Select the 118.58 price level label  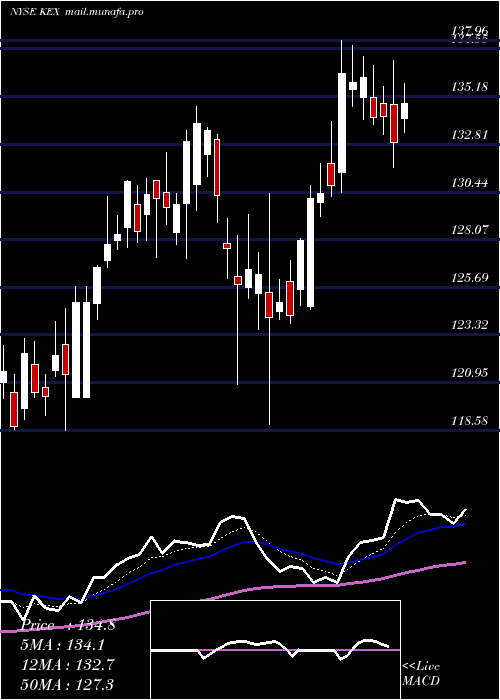(x=469, y=420)
